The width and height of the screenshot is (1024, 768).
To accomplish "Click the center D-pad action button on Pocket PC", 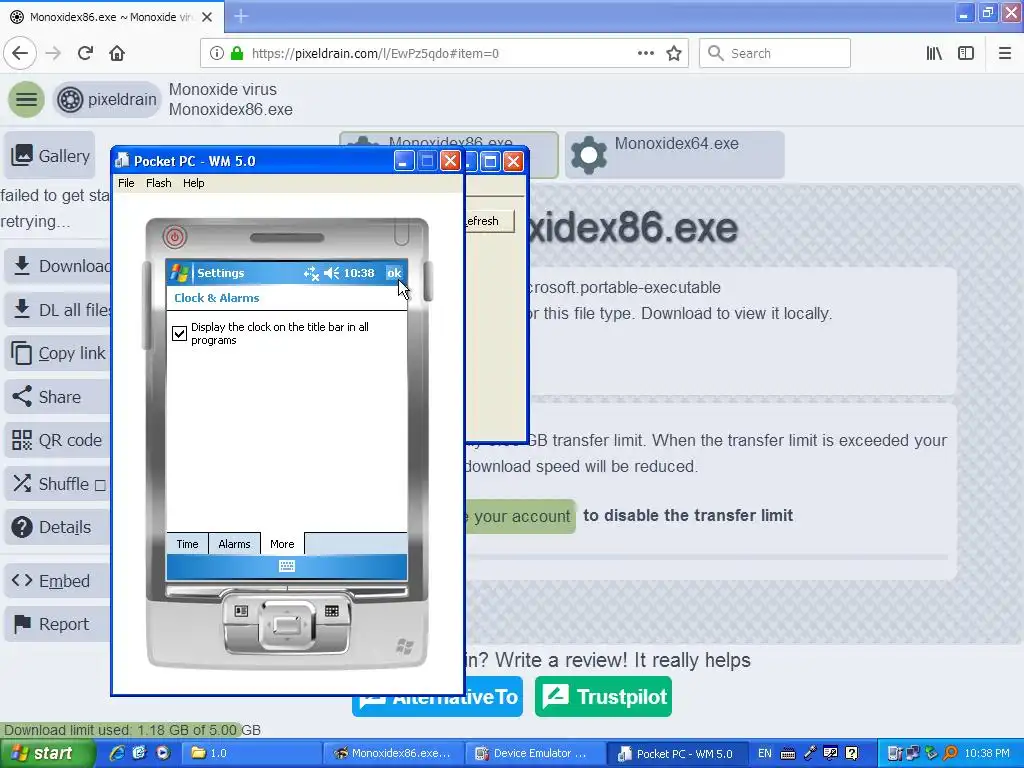I will pyautogui.click(x=287, y=625).
